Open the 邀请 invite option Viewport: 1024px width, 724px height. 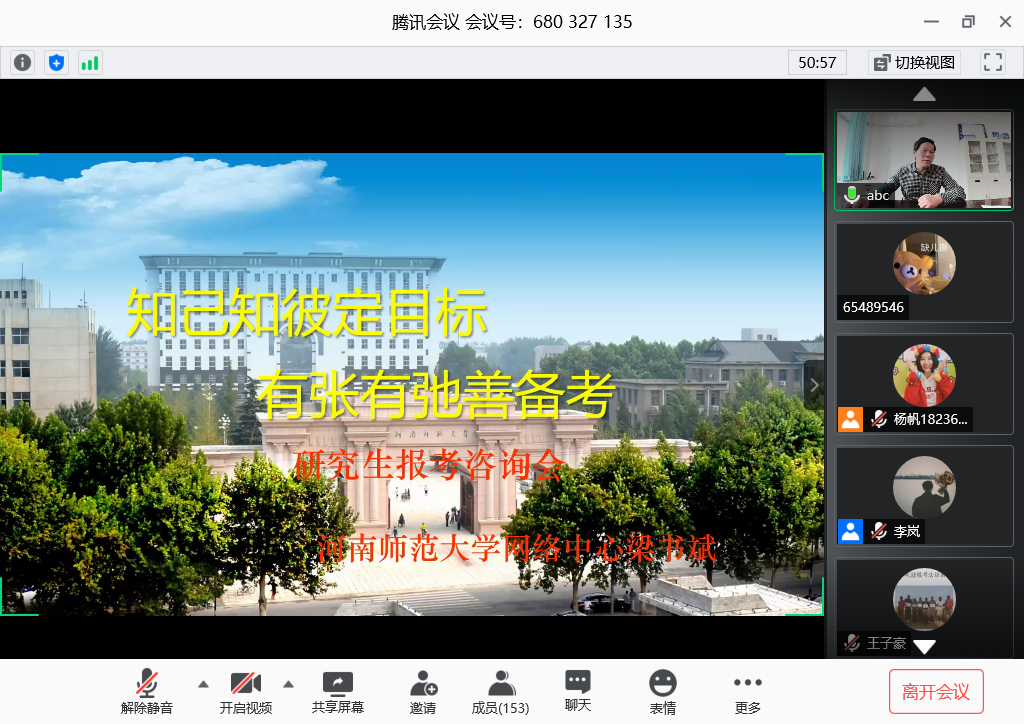[x=423, y=692]
